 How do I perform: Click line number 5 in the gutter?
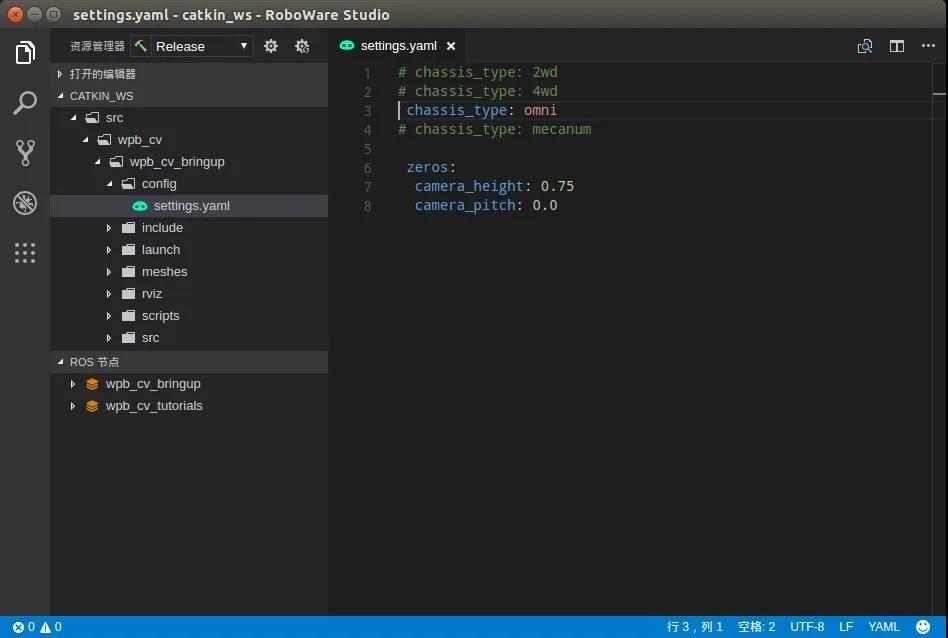367,149
